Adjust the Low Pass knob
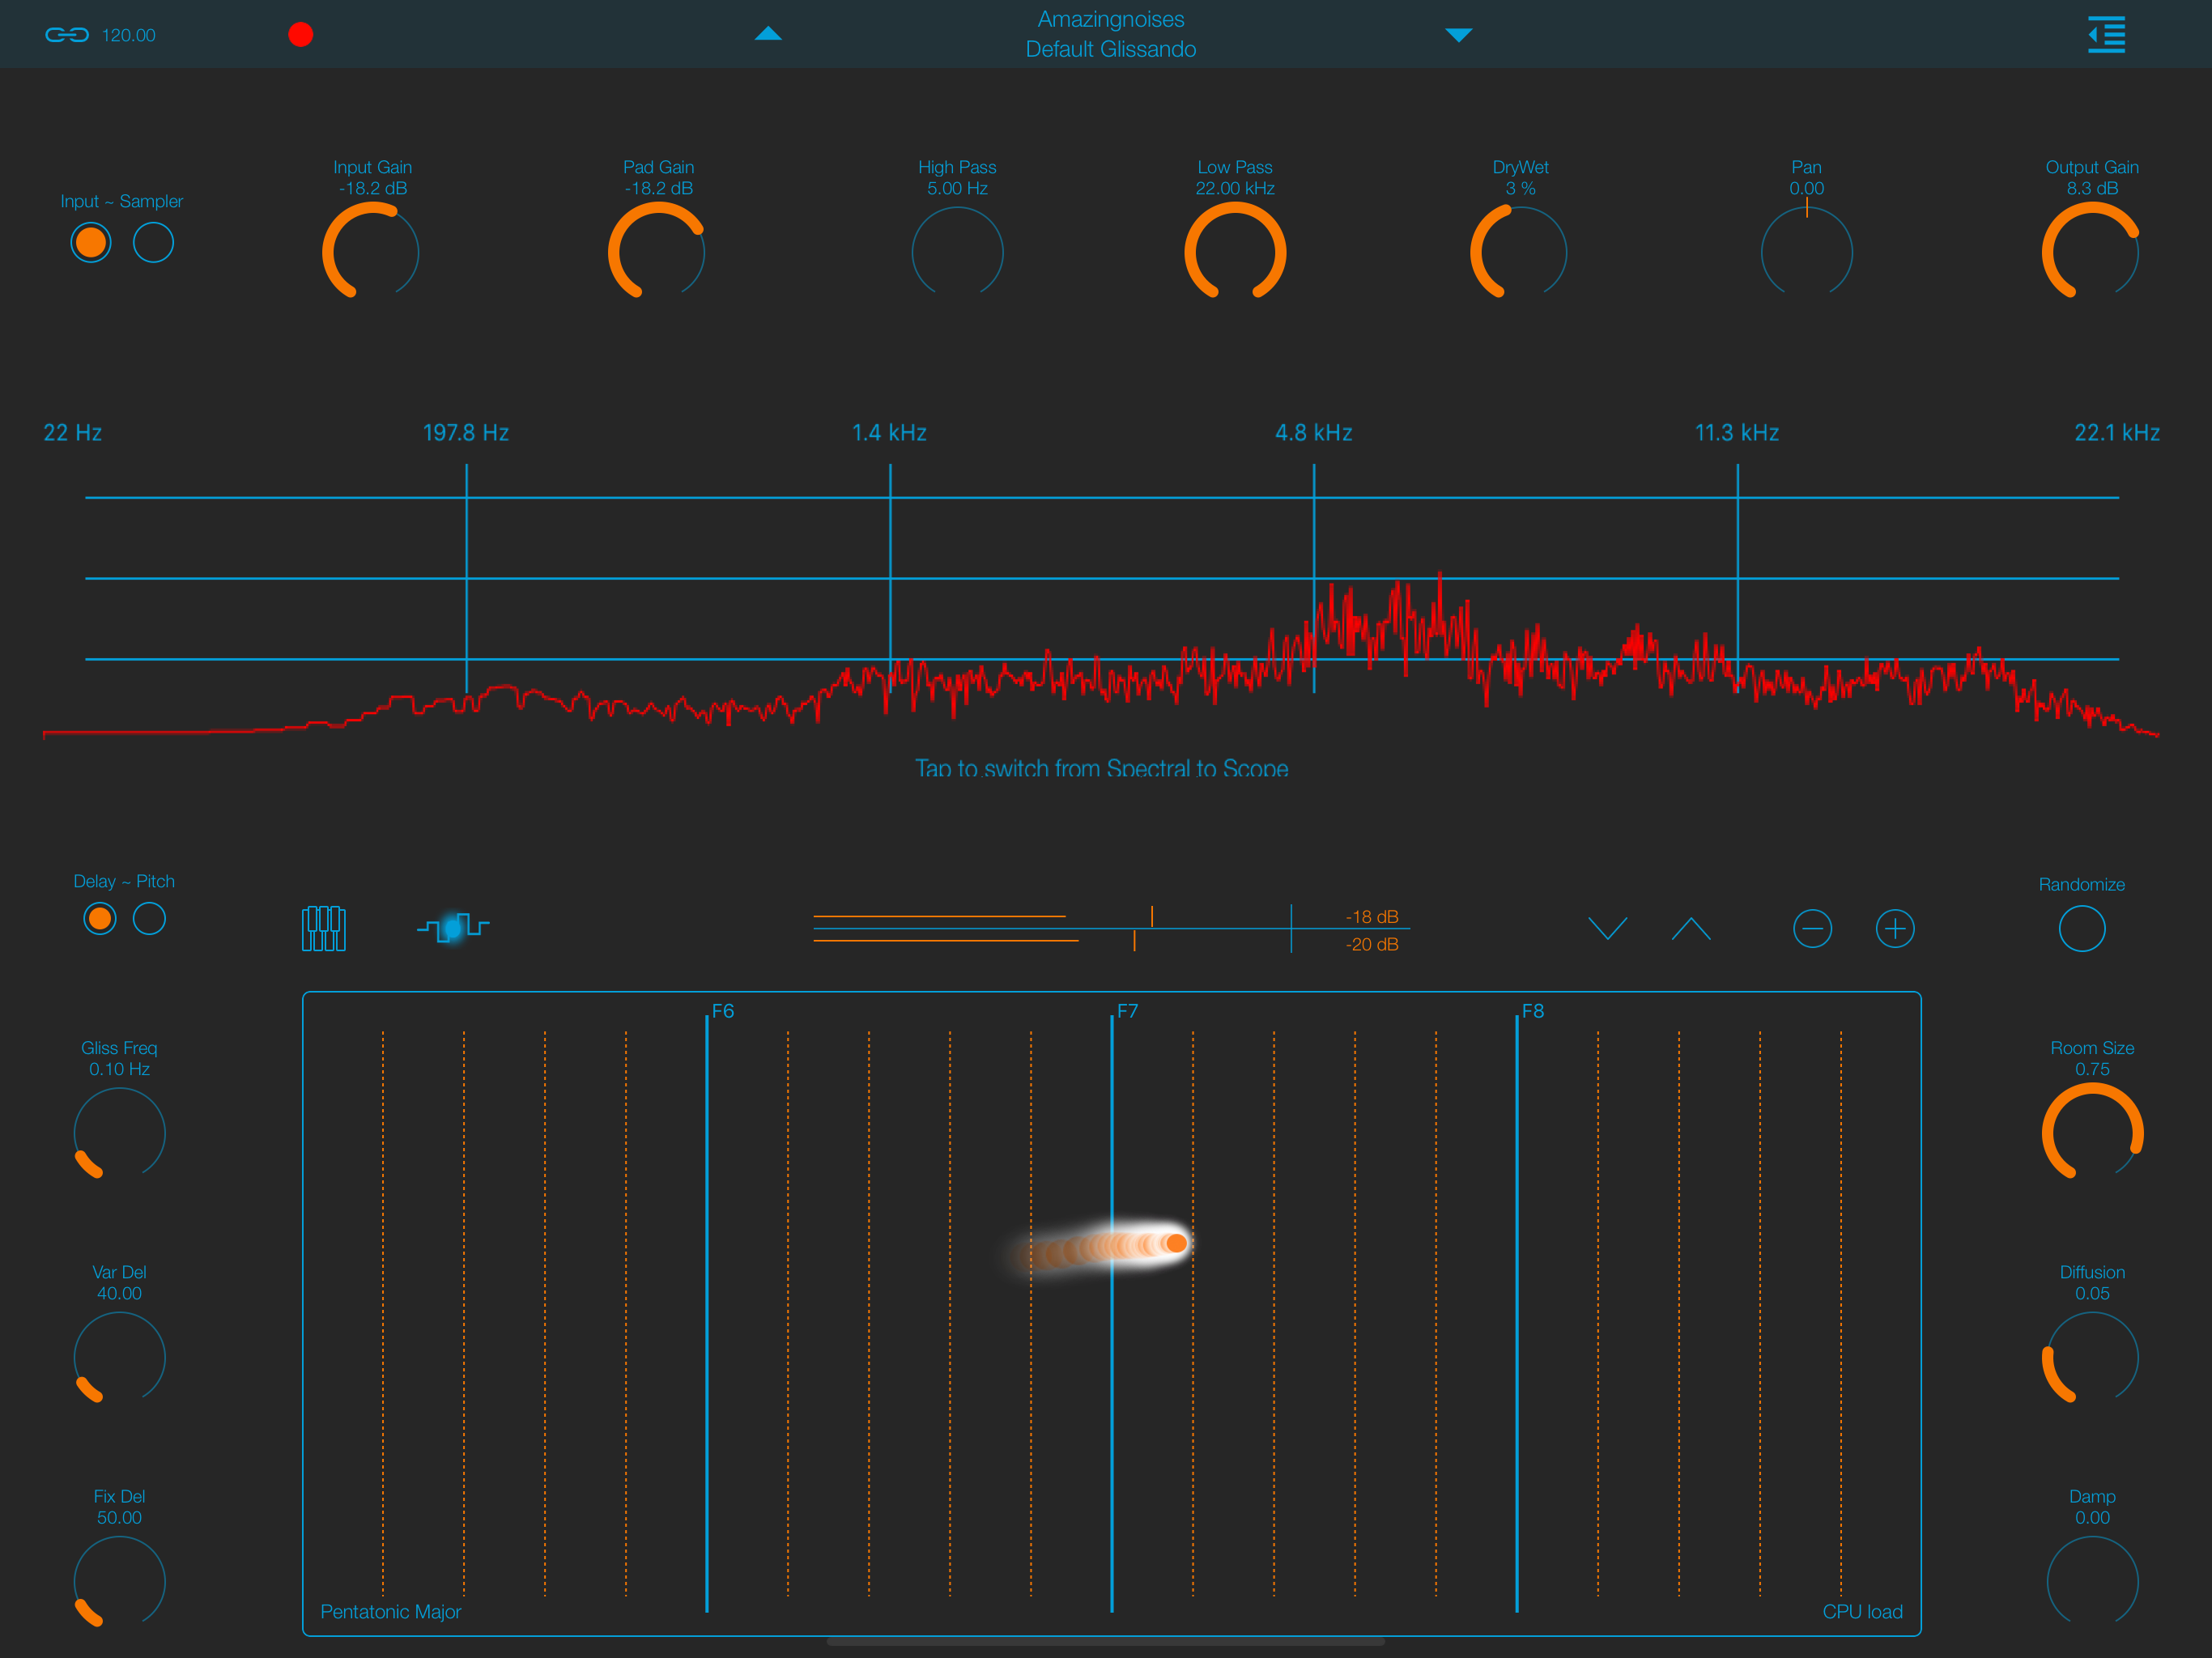Viewport: 2212px width, 1658px height. 1235,252
